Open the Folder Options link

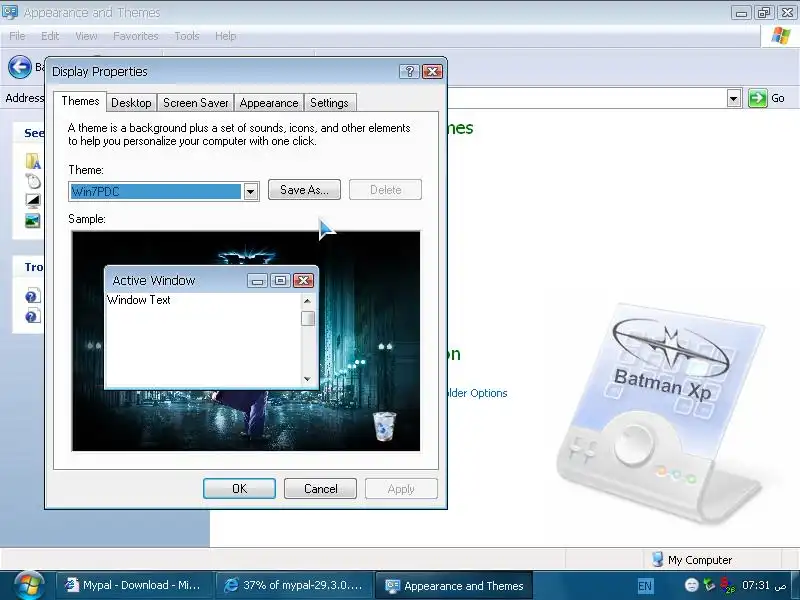tap(478, 393)
